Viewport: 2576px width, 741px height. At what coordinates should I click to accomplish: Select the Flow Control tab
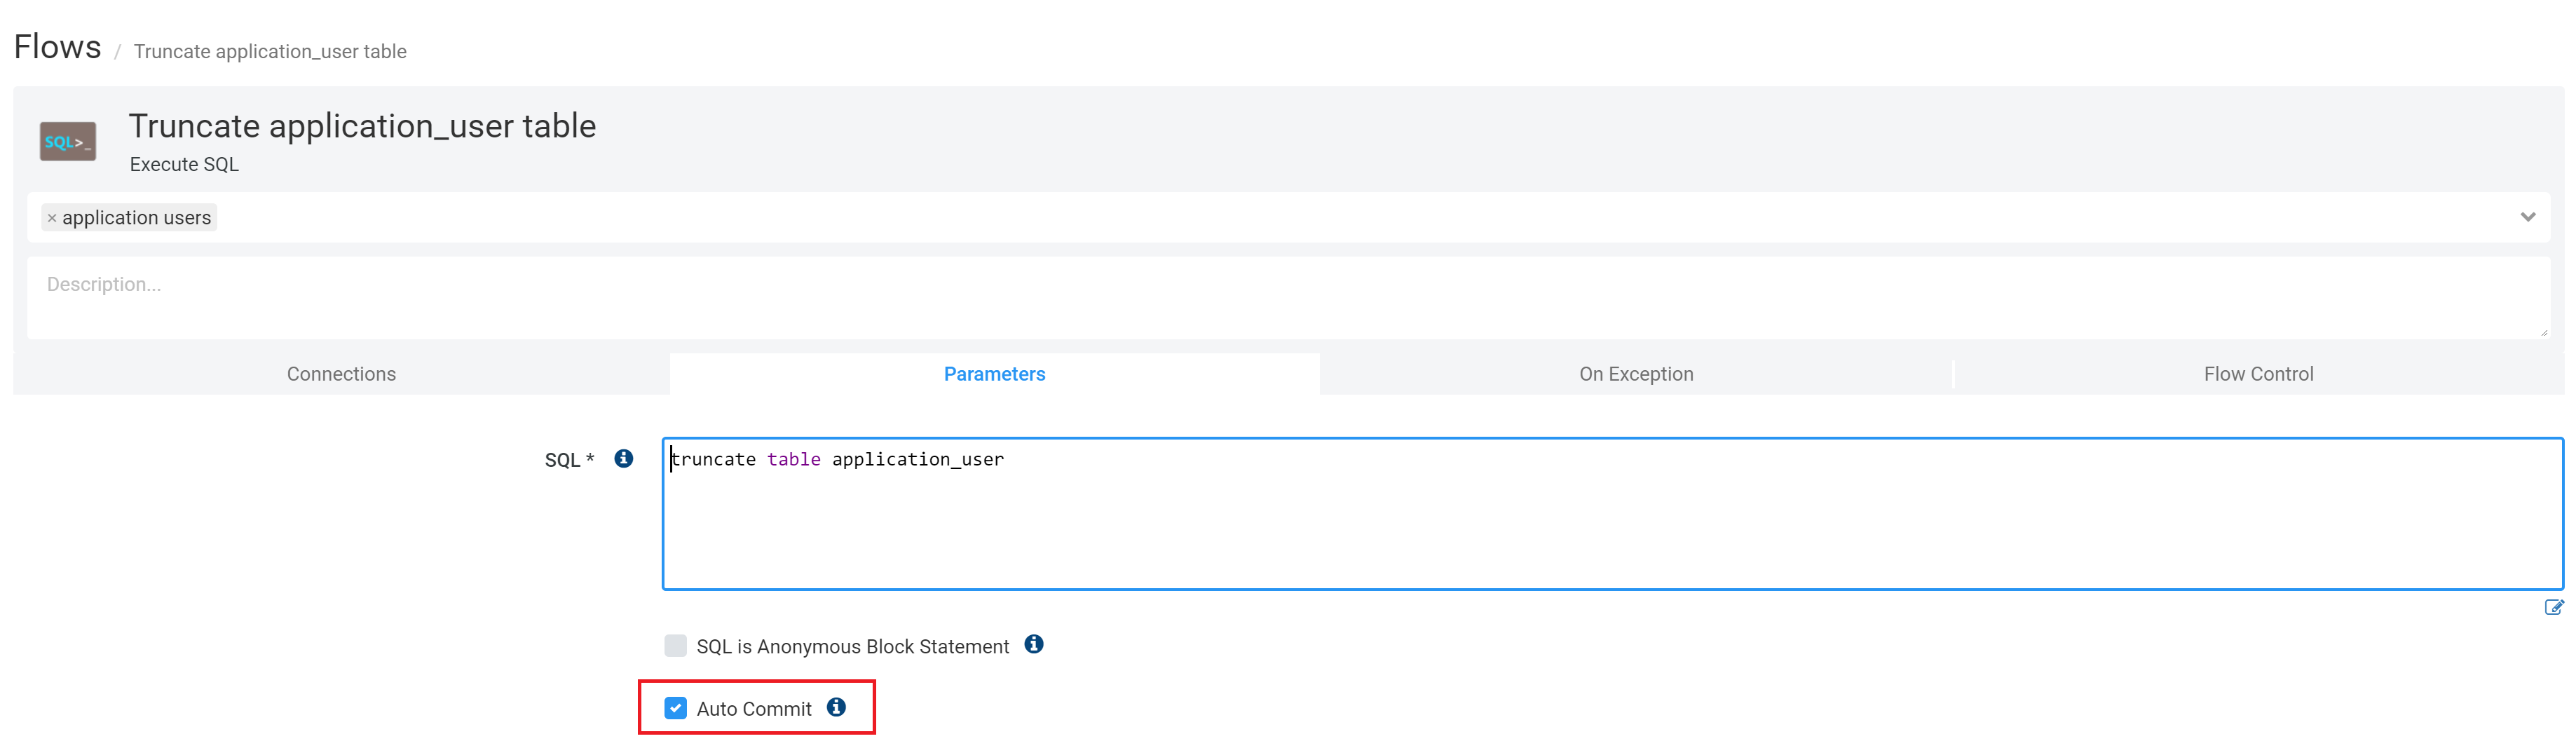tap(2258, 373)
